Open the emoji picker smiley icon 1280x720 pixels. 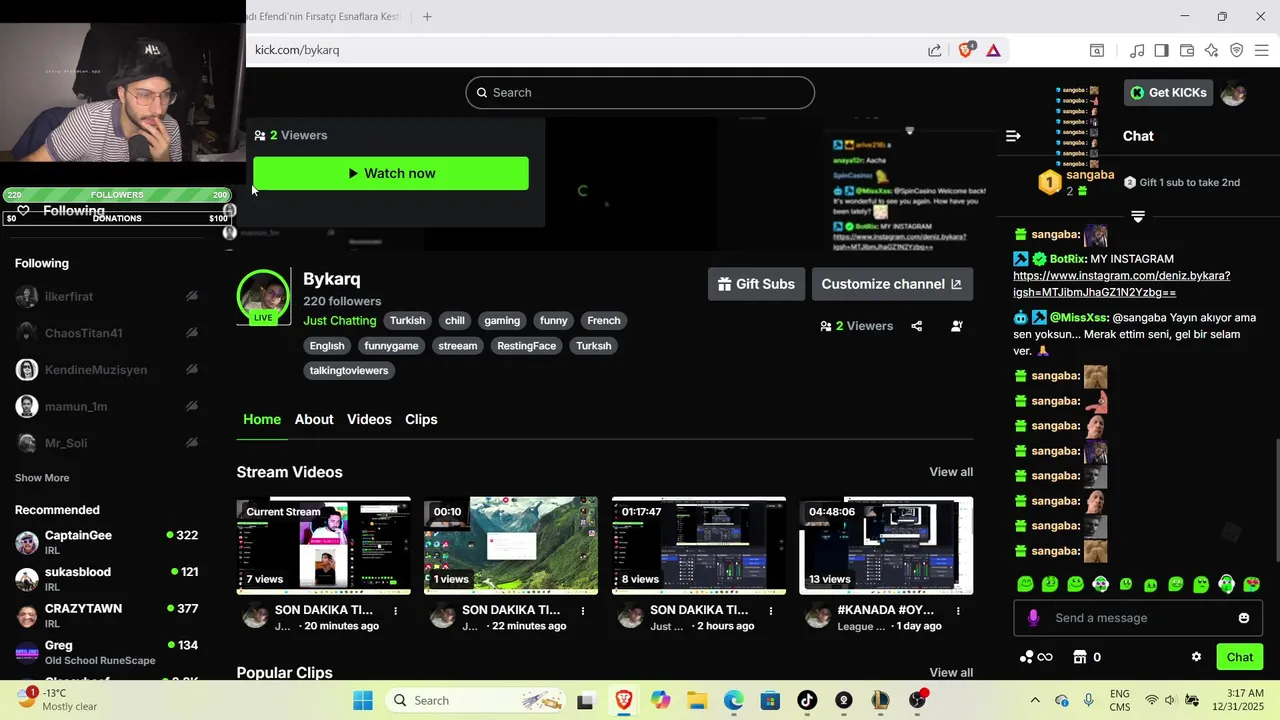(x=1244, y=618)
